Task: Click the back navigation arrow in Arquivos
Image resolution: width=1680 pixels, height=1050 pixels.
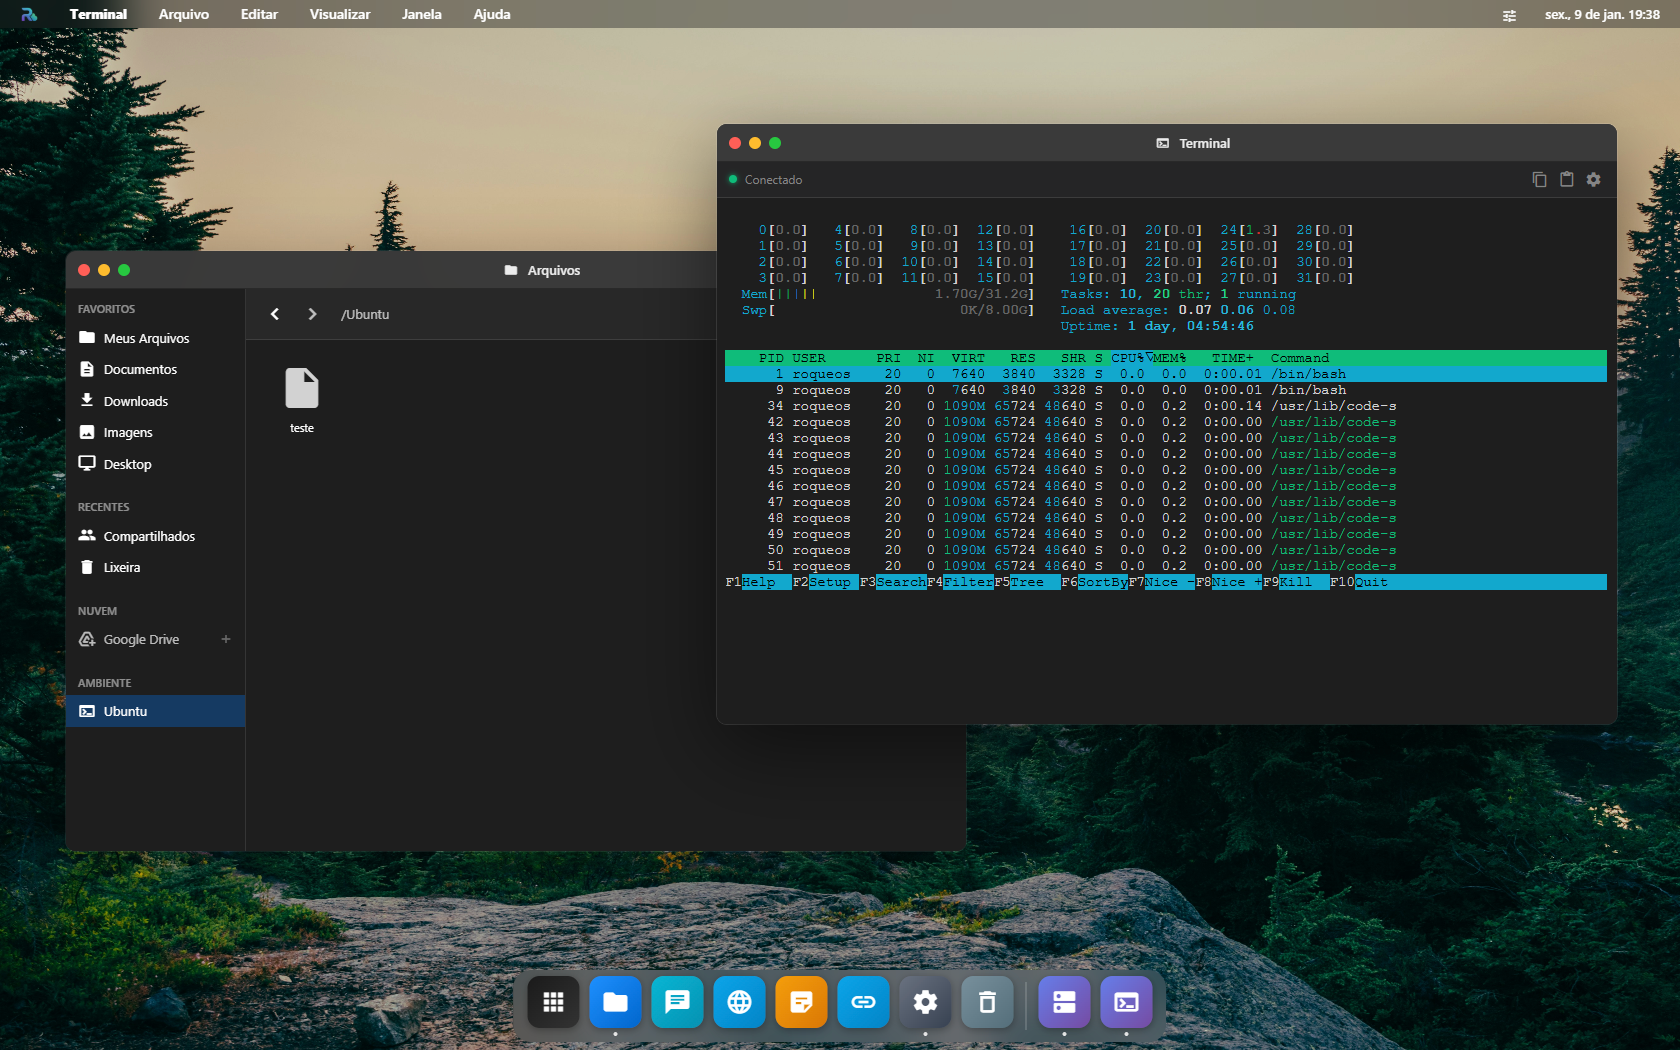Action: (x=274, y=314)
